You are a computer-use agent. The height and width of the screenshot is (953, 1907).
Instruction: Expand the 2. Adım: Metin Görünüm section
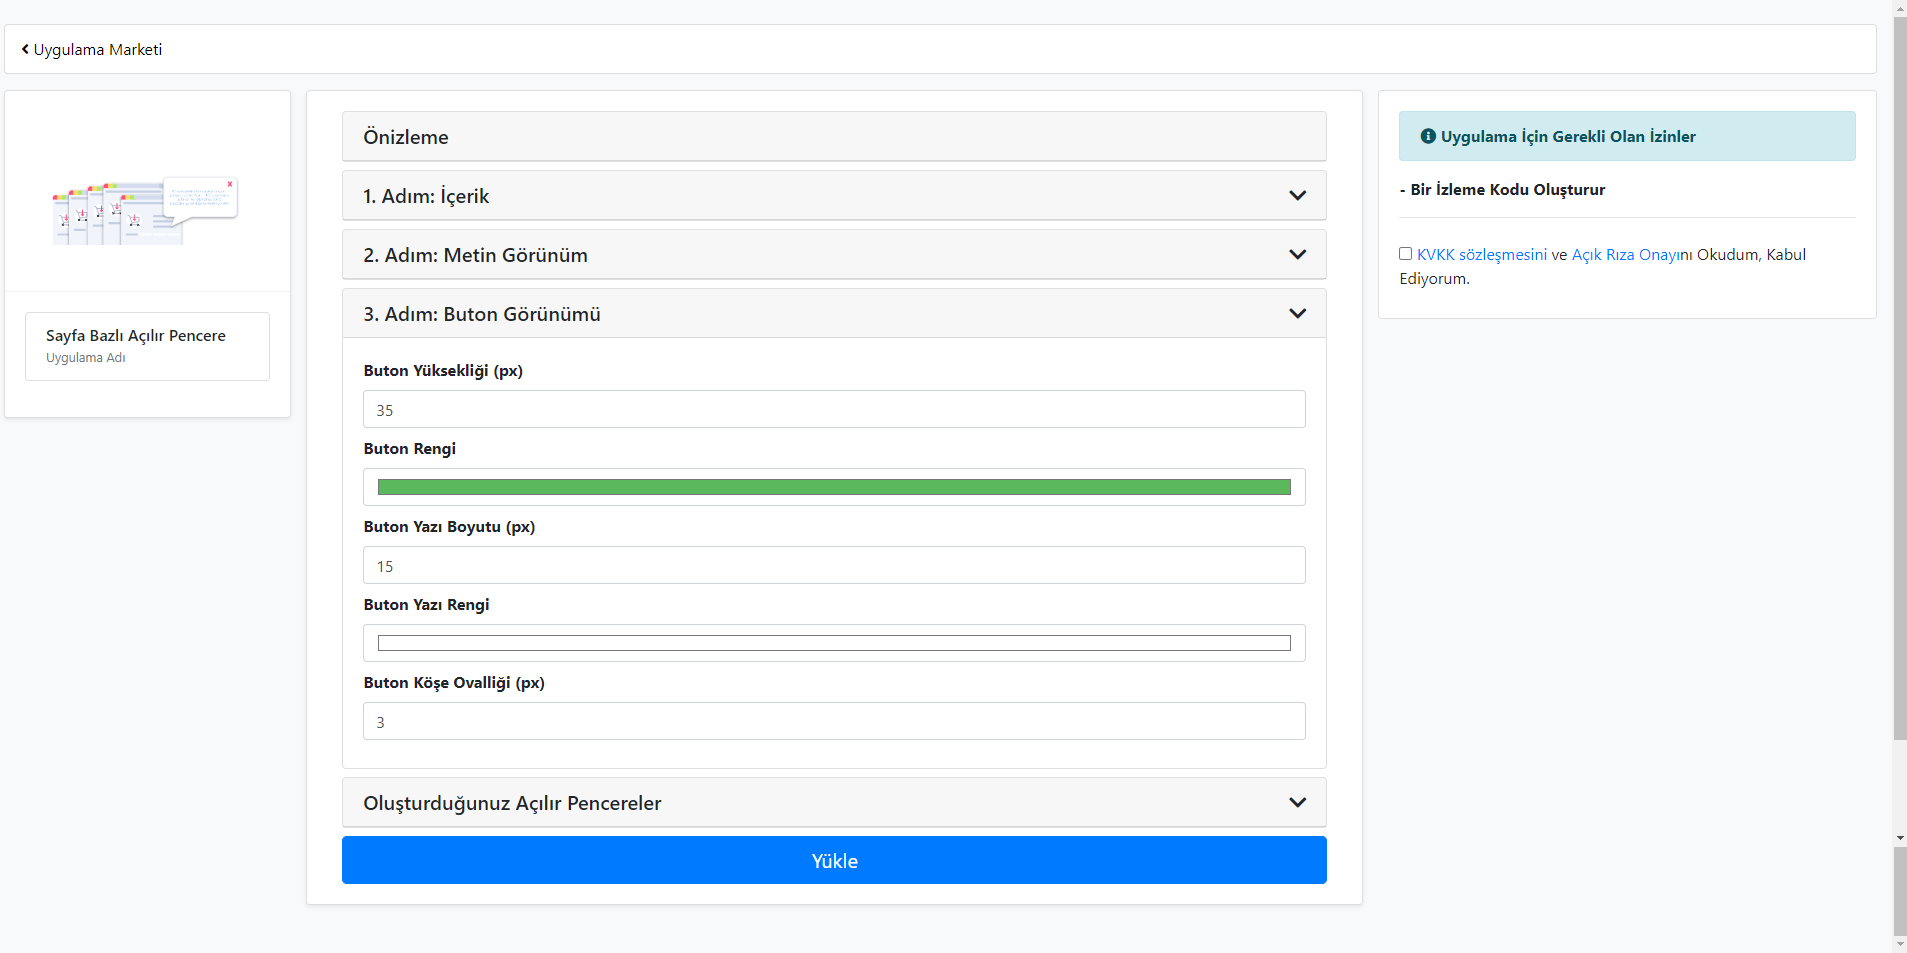pos(834,255)
